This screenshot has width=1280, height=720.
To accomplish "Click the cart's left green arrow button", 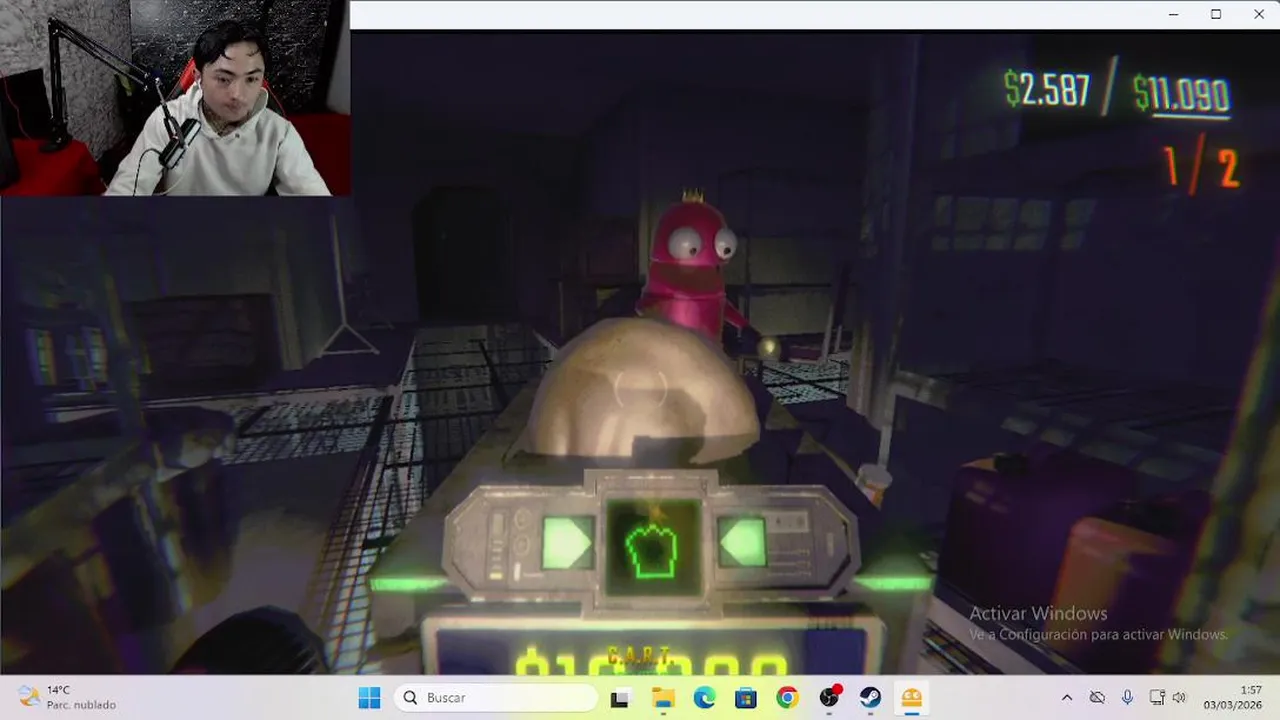I will (x=568, y=542).
